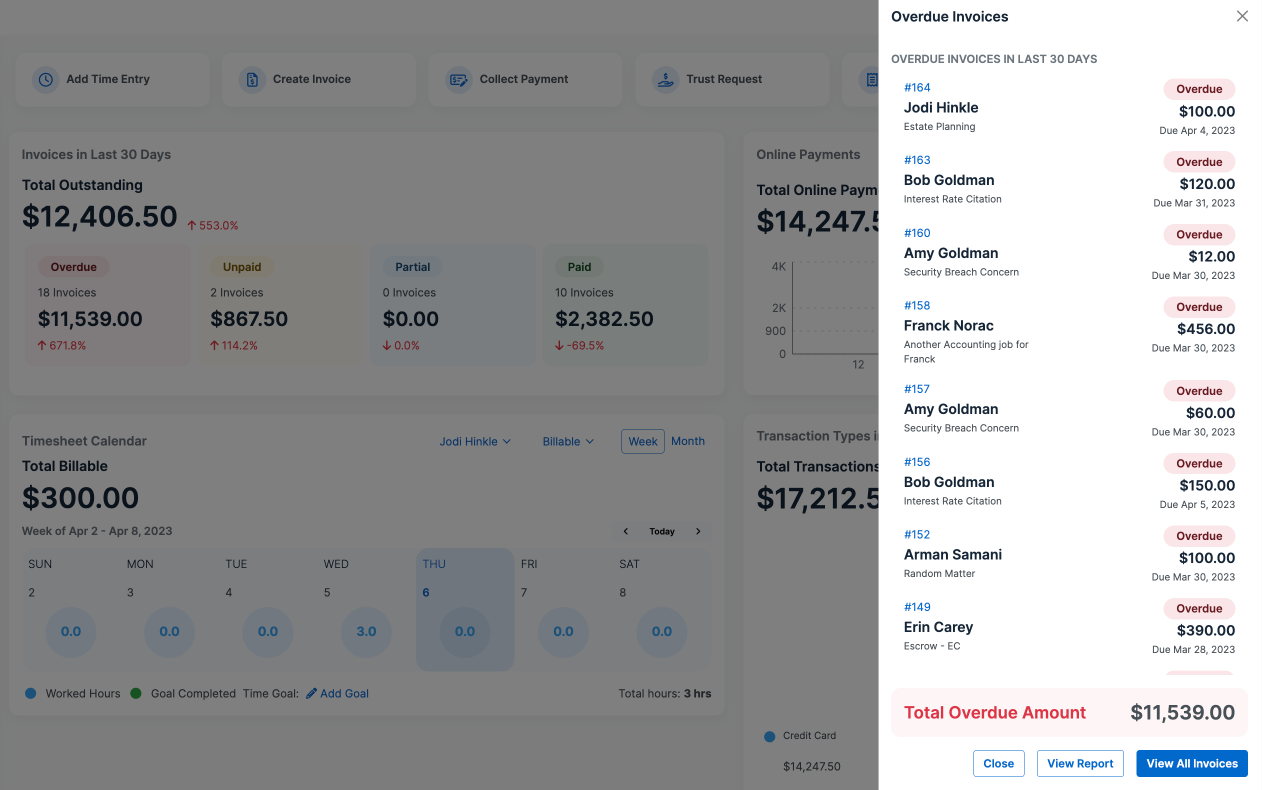Viewport: 1262px width, 790px height.
Task: Click the hand icon on Trust Request
Action: [665, 80]
